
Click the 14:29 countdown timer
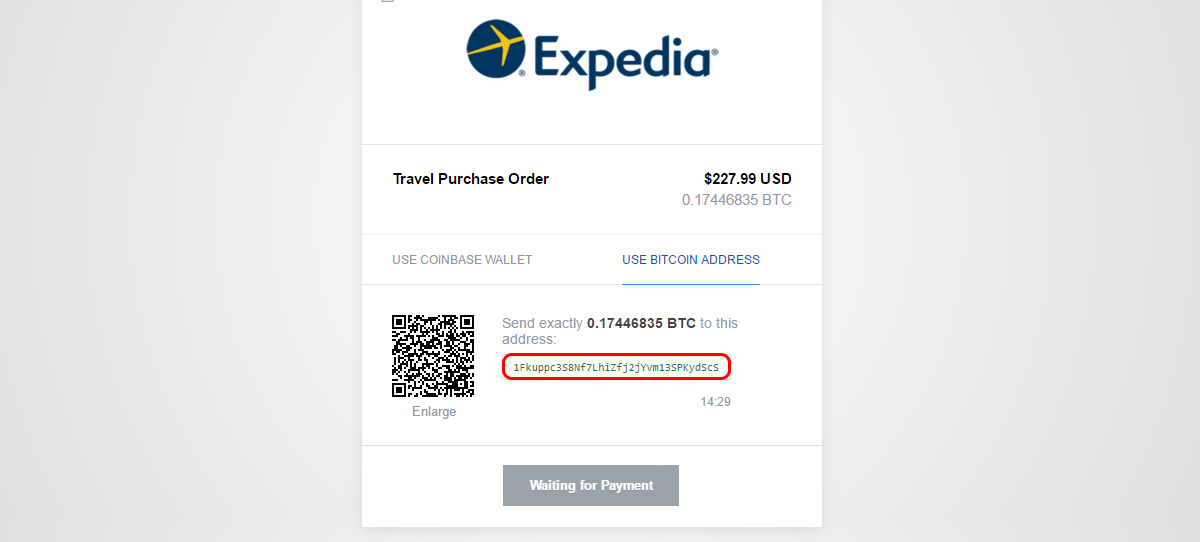pyautogui.click(x=716, y=402)
